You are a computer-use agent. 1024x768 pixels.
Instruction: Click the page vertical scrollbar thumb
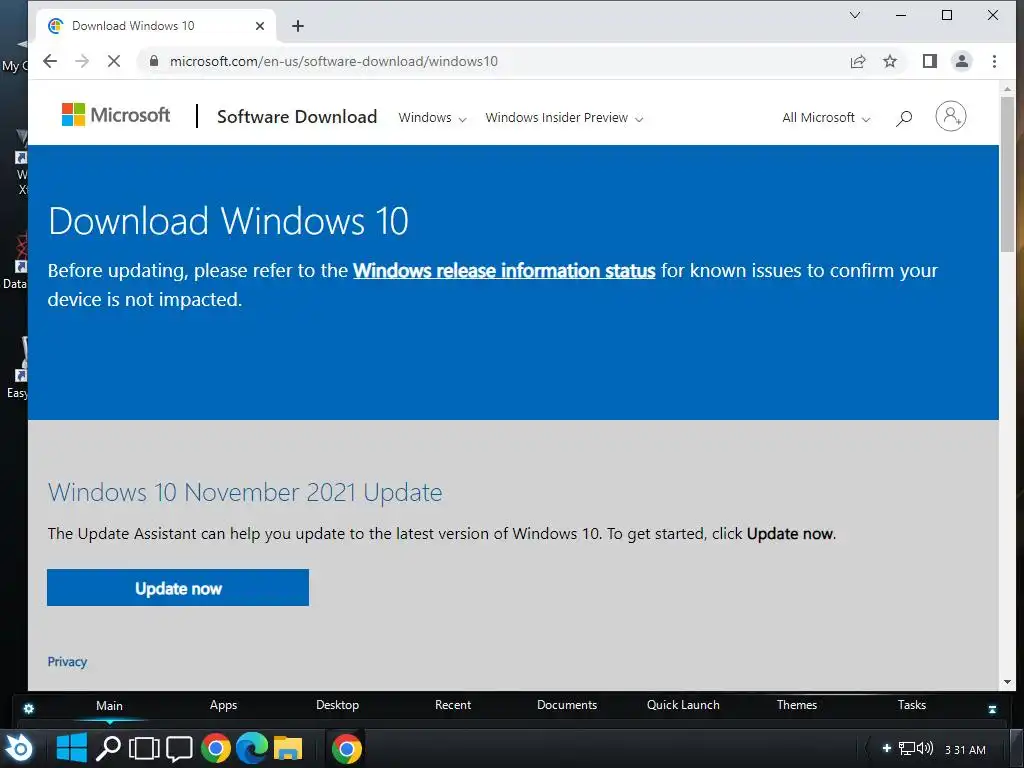click(1007, 174)
